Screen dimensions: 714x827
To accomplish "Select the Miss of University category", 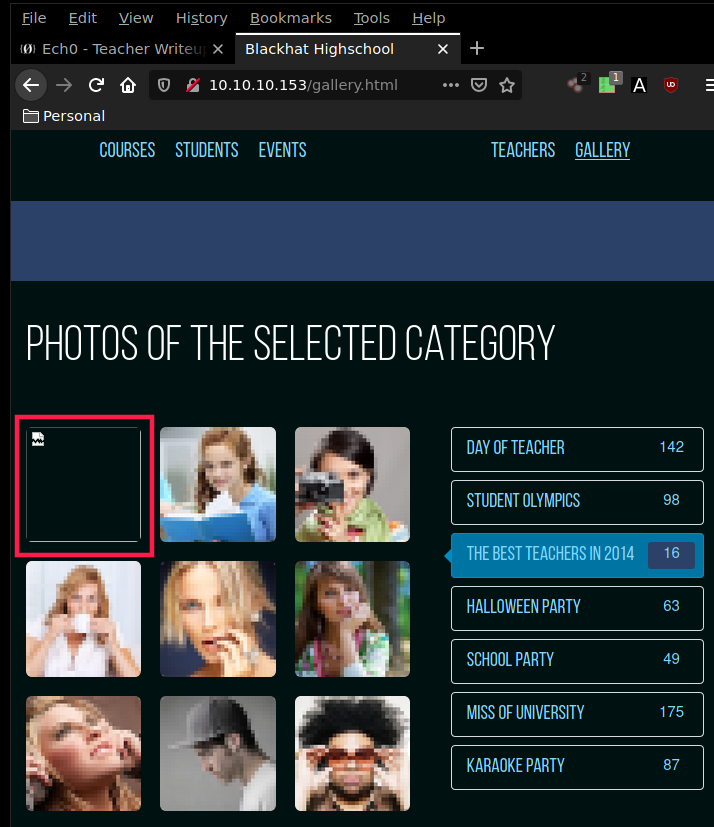I will pos(577,714).
